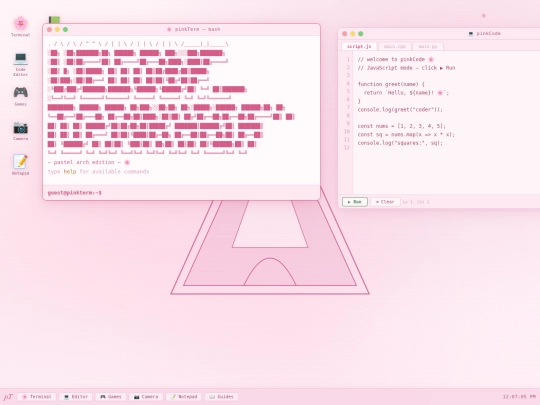Click the pT logo in taskbar
This screenshot has width=540, height=405.
[x=8, y=397]
